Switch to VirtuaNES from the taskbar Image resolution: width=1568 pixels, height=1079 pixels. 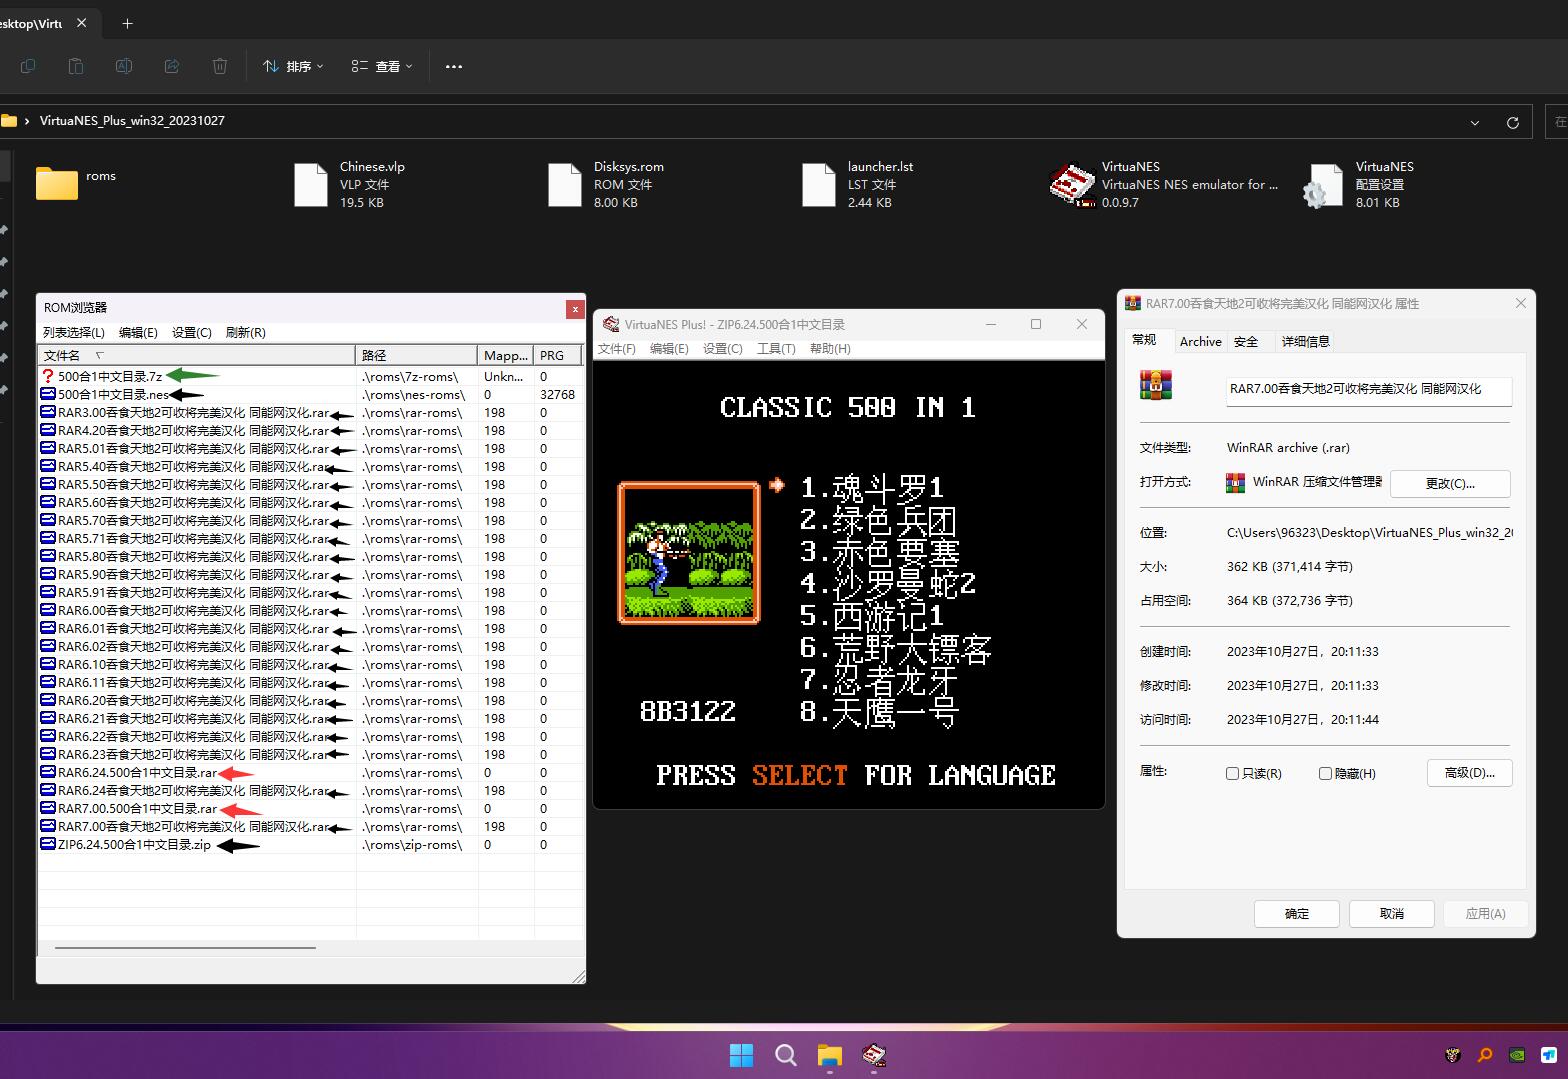coord(874,1055)
